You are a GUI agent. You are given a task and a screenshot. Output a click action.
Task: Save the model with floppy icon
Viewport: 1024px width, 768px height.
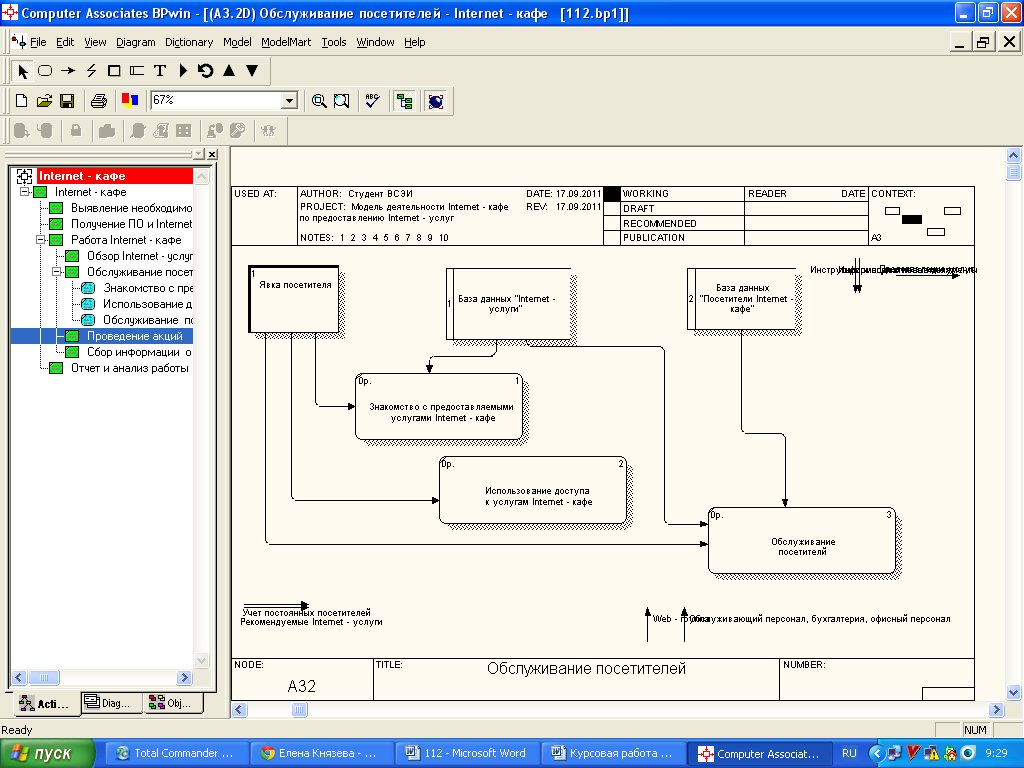pos(67,101)
